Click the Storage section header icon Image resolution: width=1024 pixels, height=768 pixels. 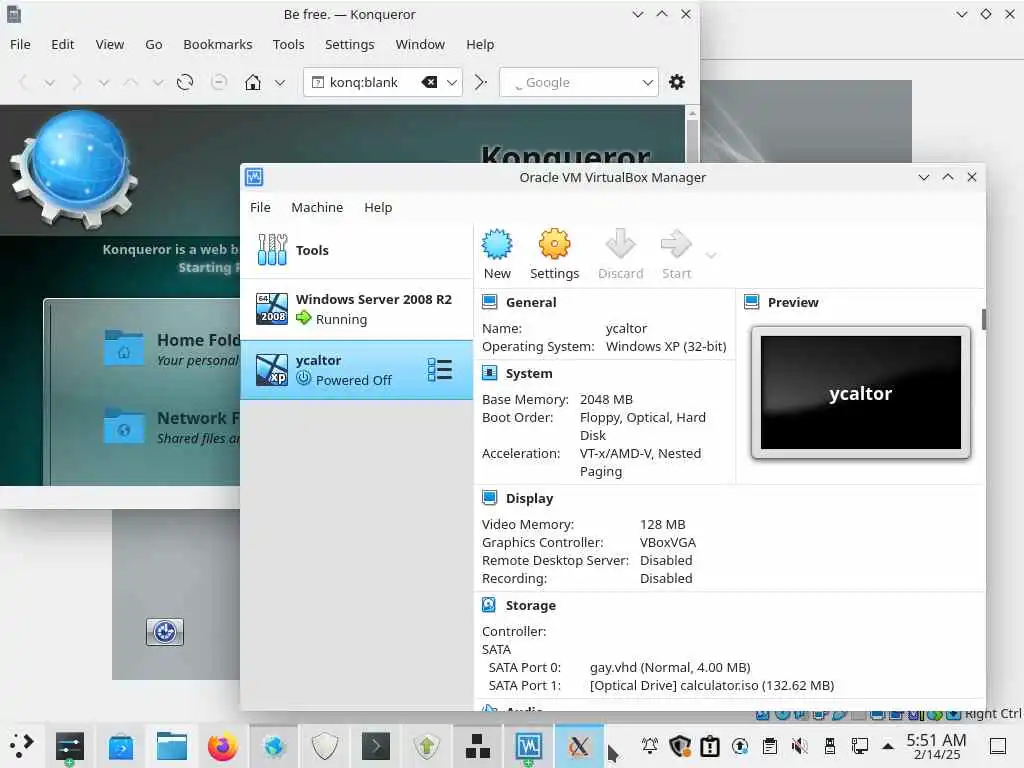click(x=489, y=605)
